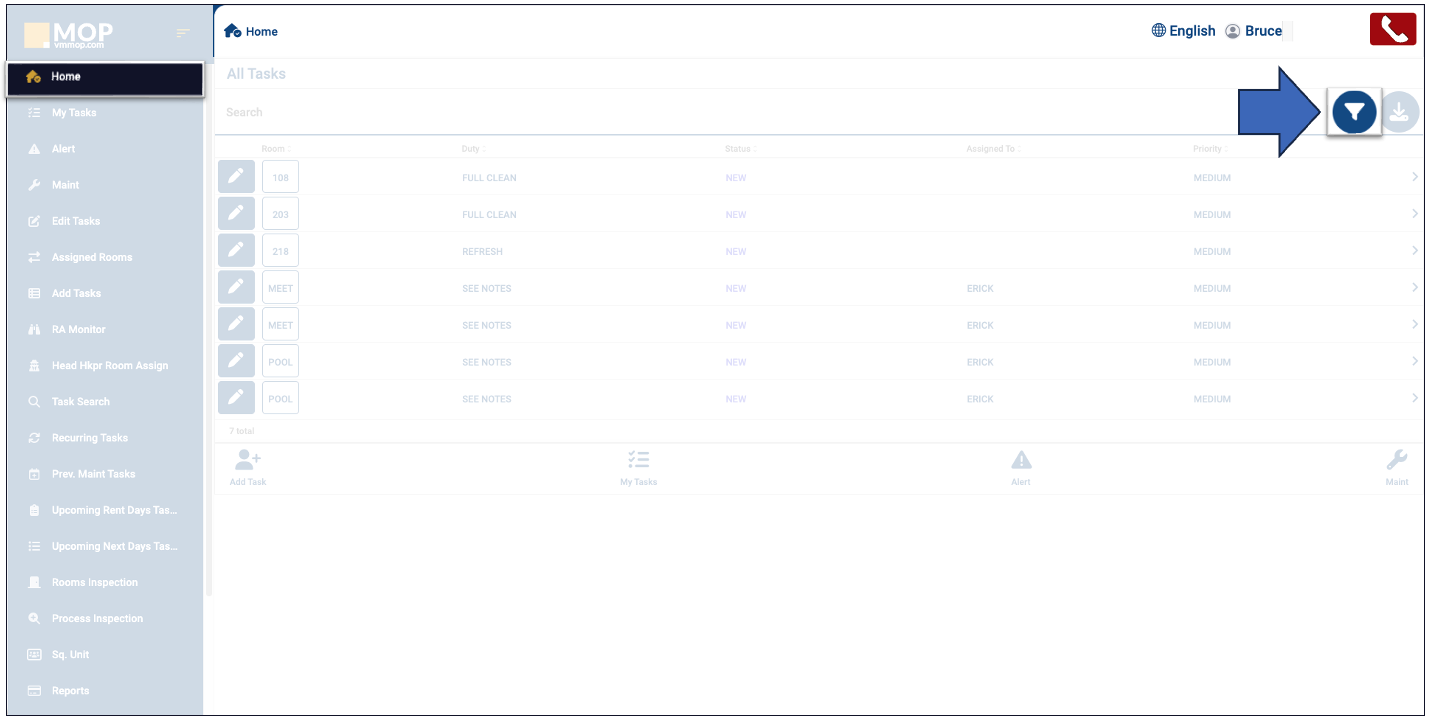The image size is (1431, 721).
Task: Open Maint wrench icon in bottom bar
Action: pos(1396,461)
